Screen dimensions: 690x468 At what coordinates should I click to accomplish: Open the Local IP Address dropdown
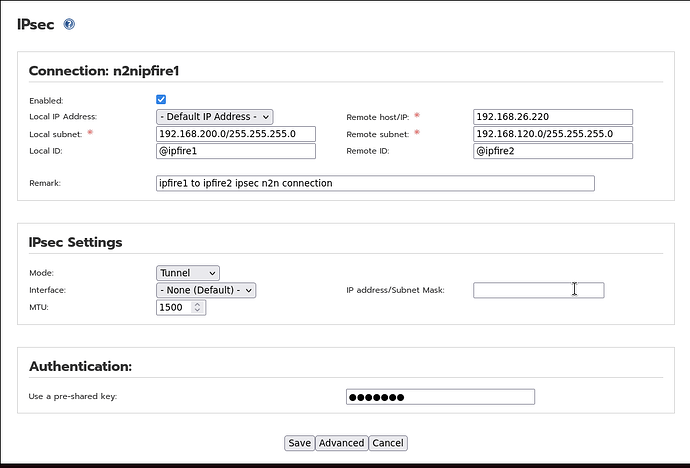click(x=215, y=117)
